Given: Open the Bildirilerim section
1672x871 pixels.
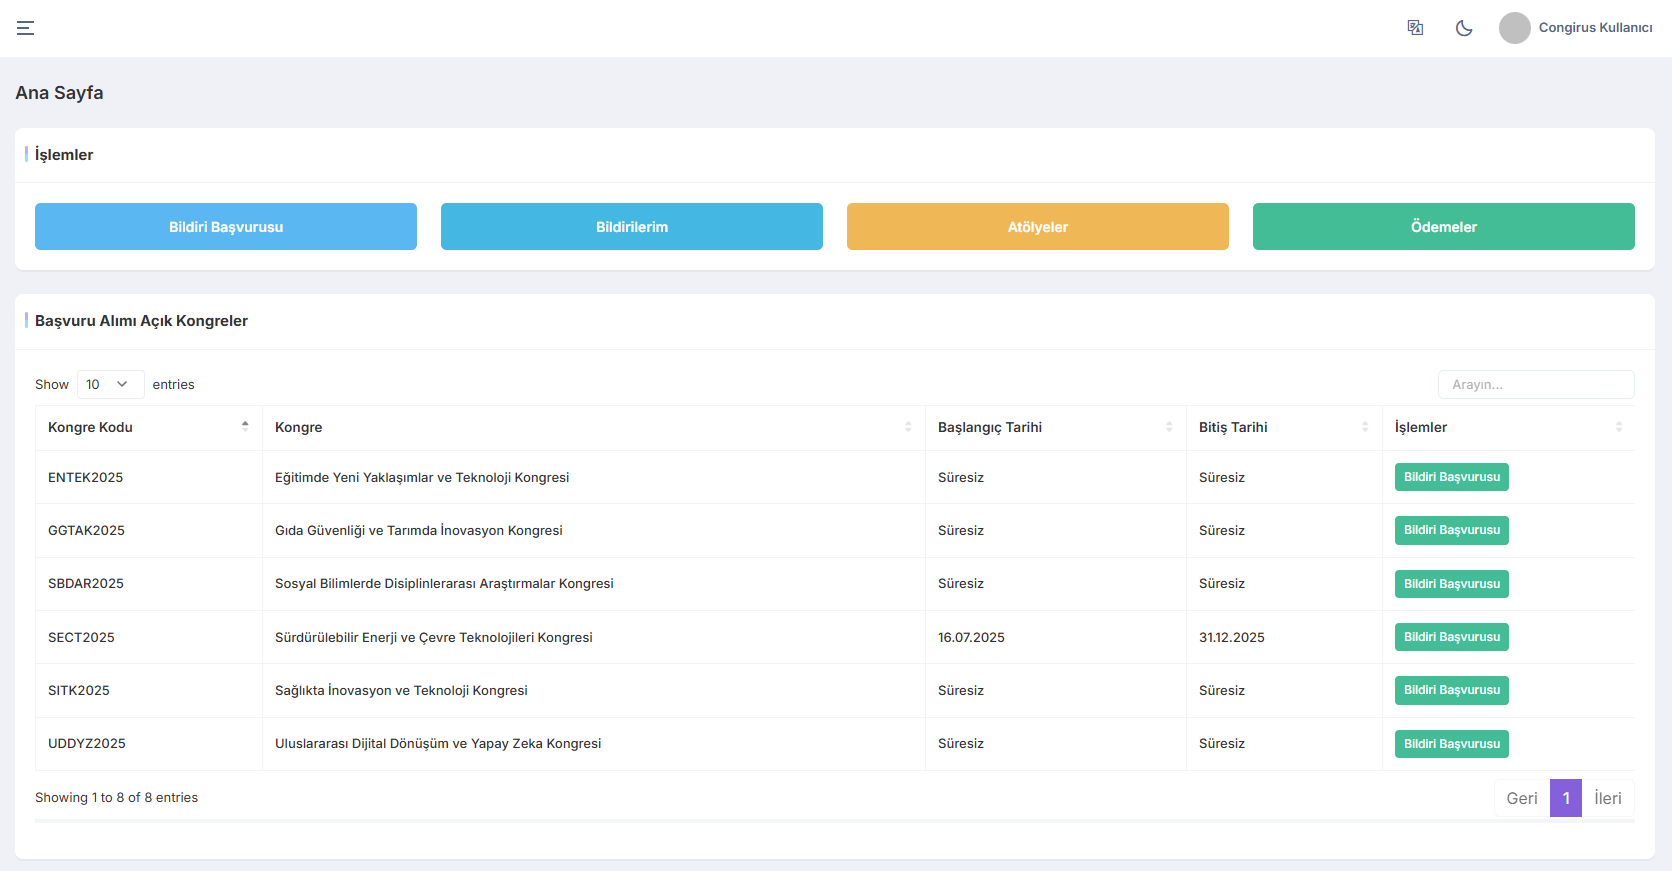Looking at the screenshot, I should point(632,227).
